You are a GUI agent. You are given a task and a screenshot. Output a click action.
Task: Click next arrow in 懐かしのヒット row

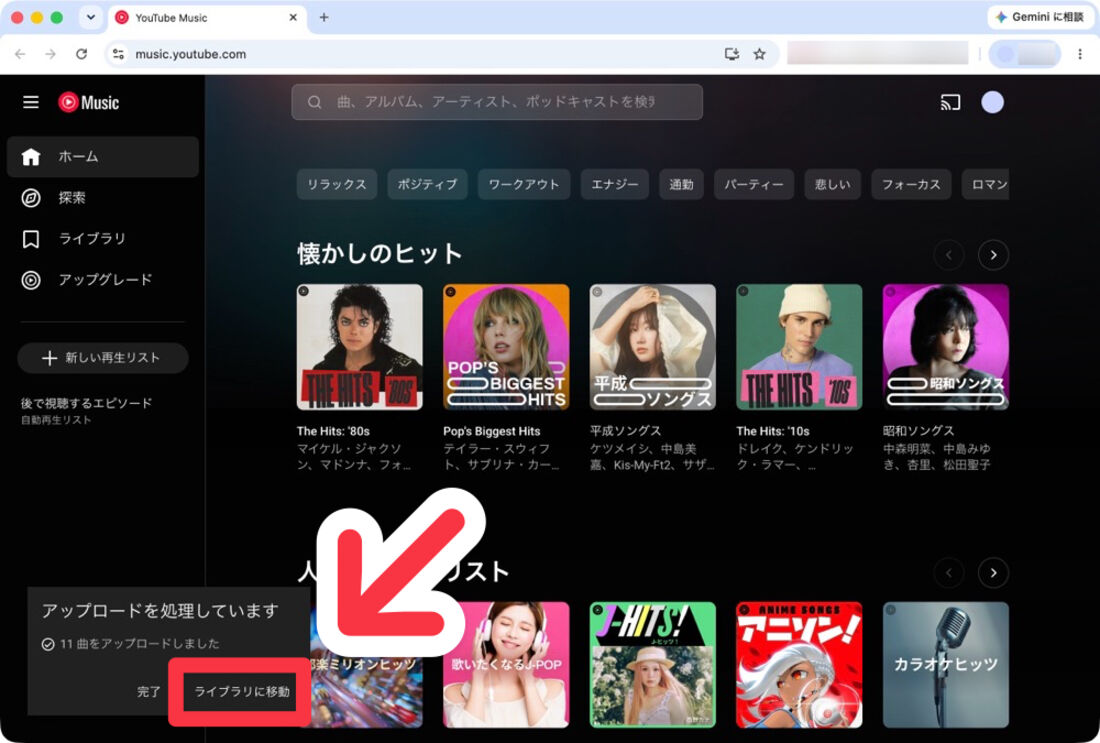coord(993,255)
